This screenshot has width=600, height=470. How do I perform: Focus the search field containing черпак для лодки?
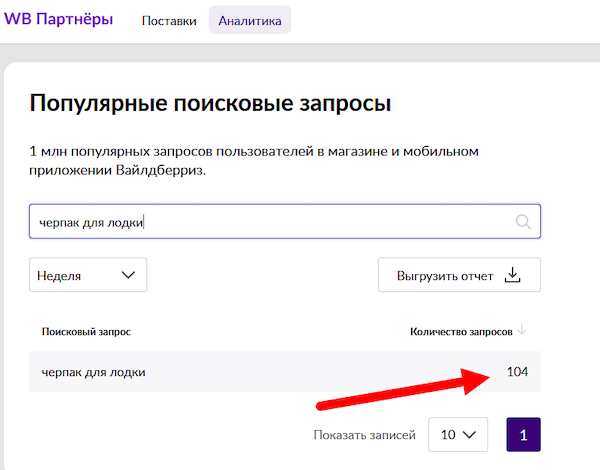click(270, 222)
